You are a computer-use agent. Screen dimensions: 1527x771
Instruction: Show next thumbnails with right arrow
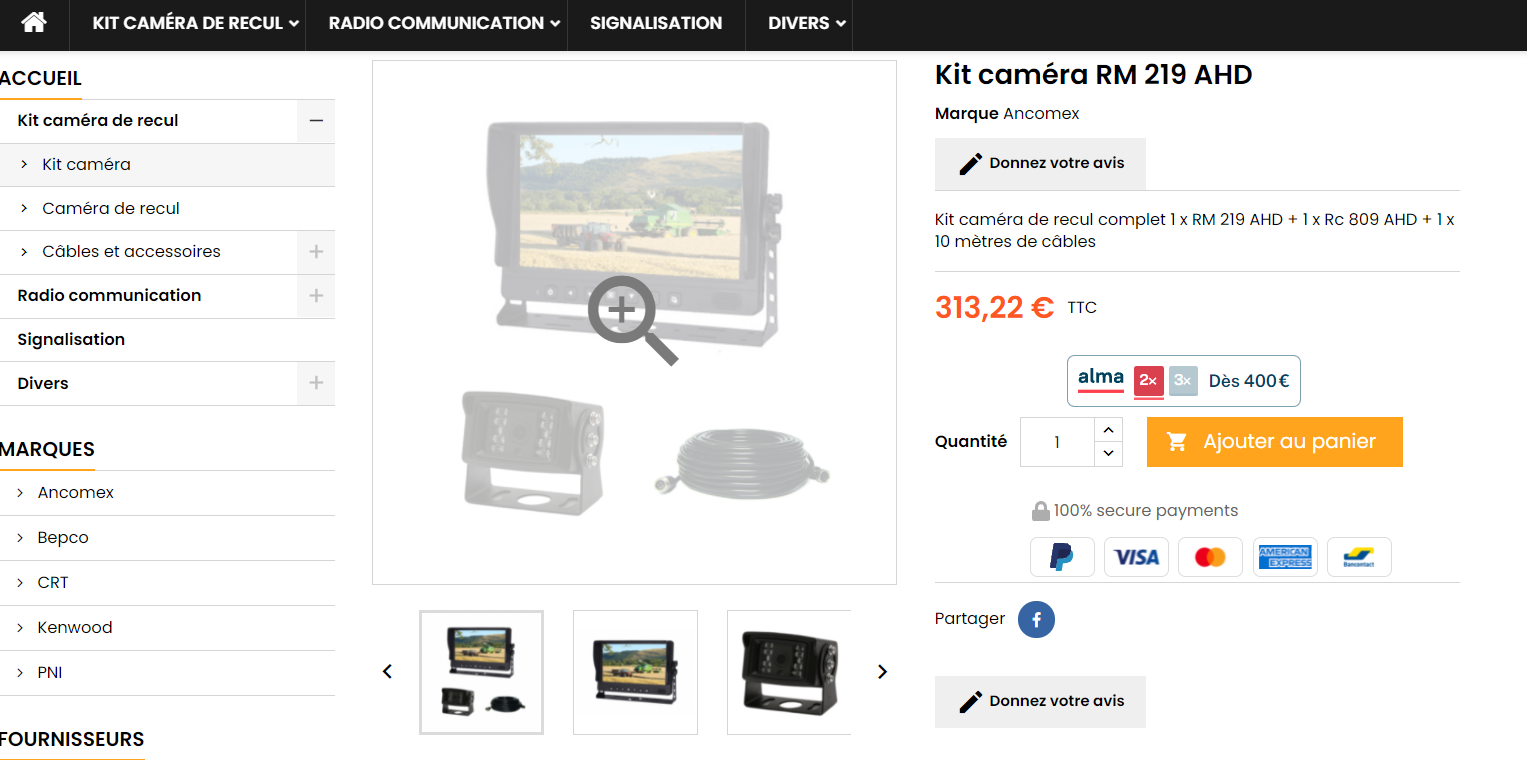[x=882, y=672]
